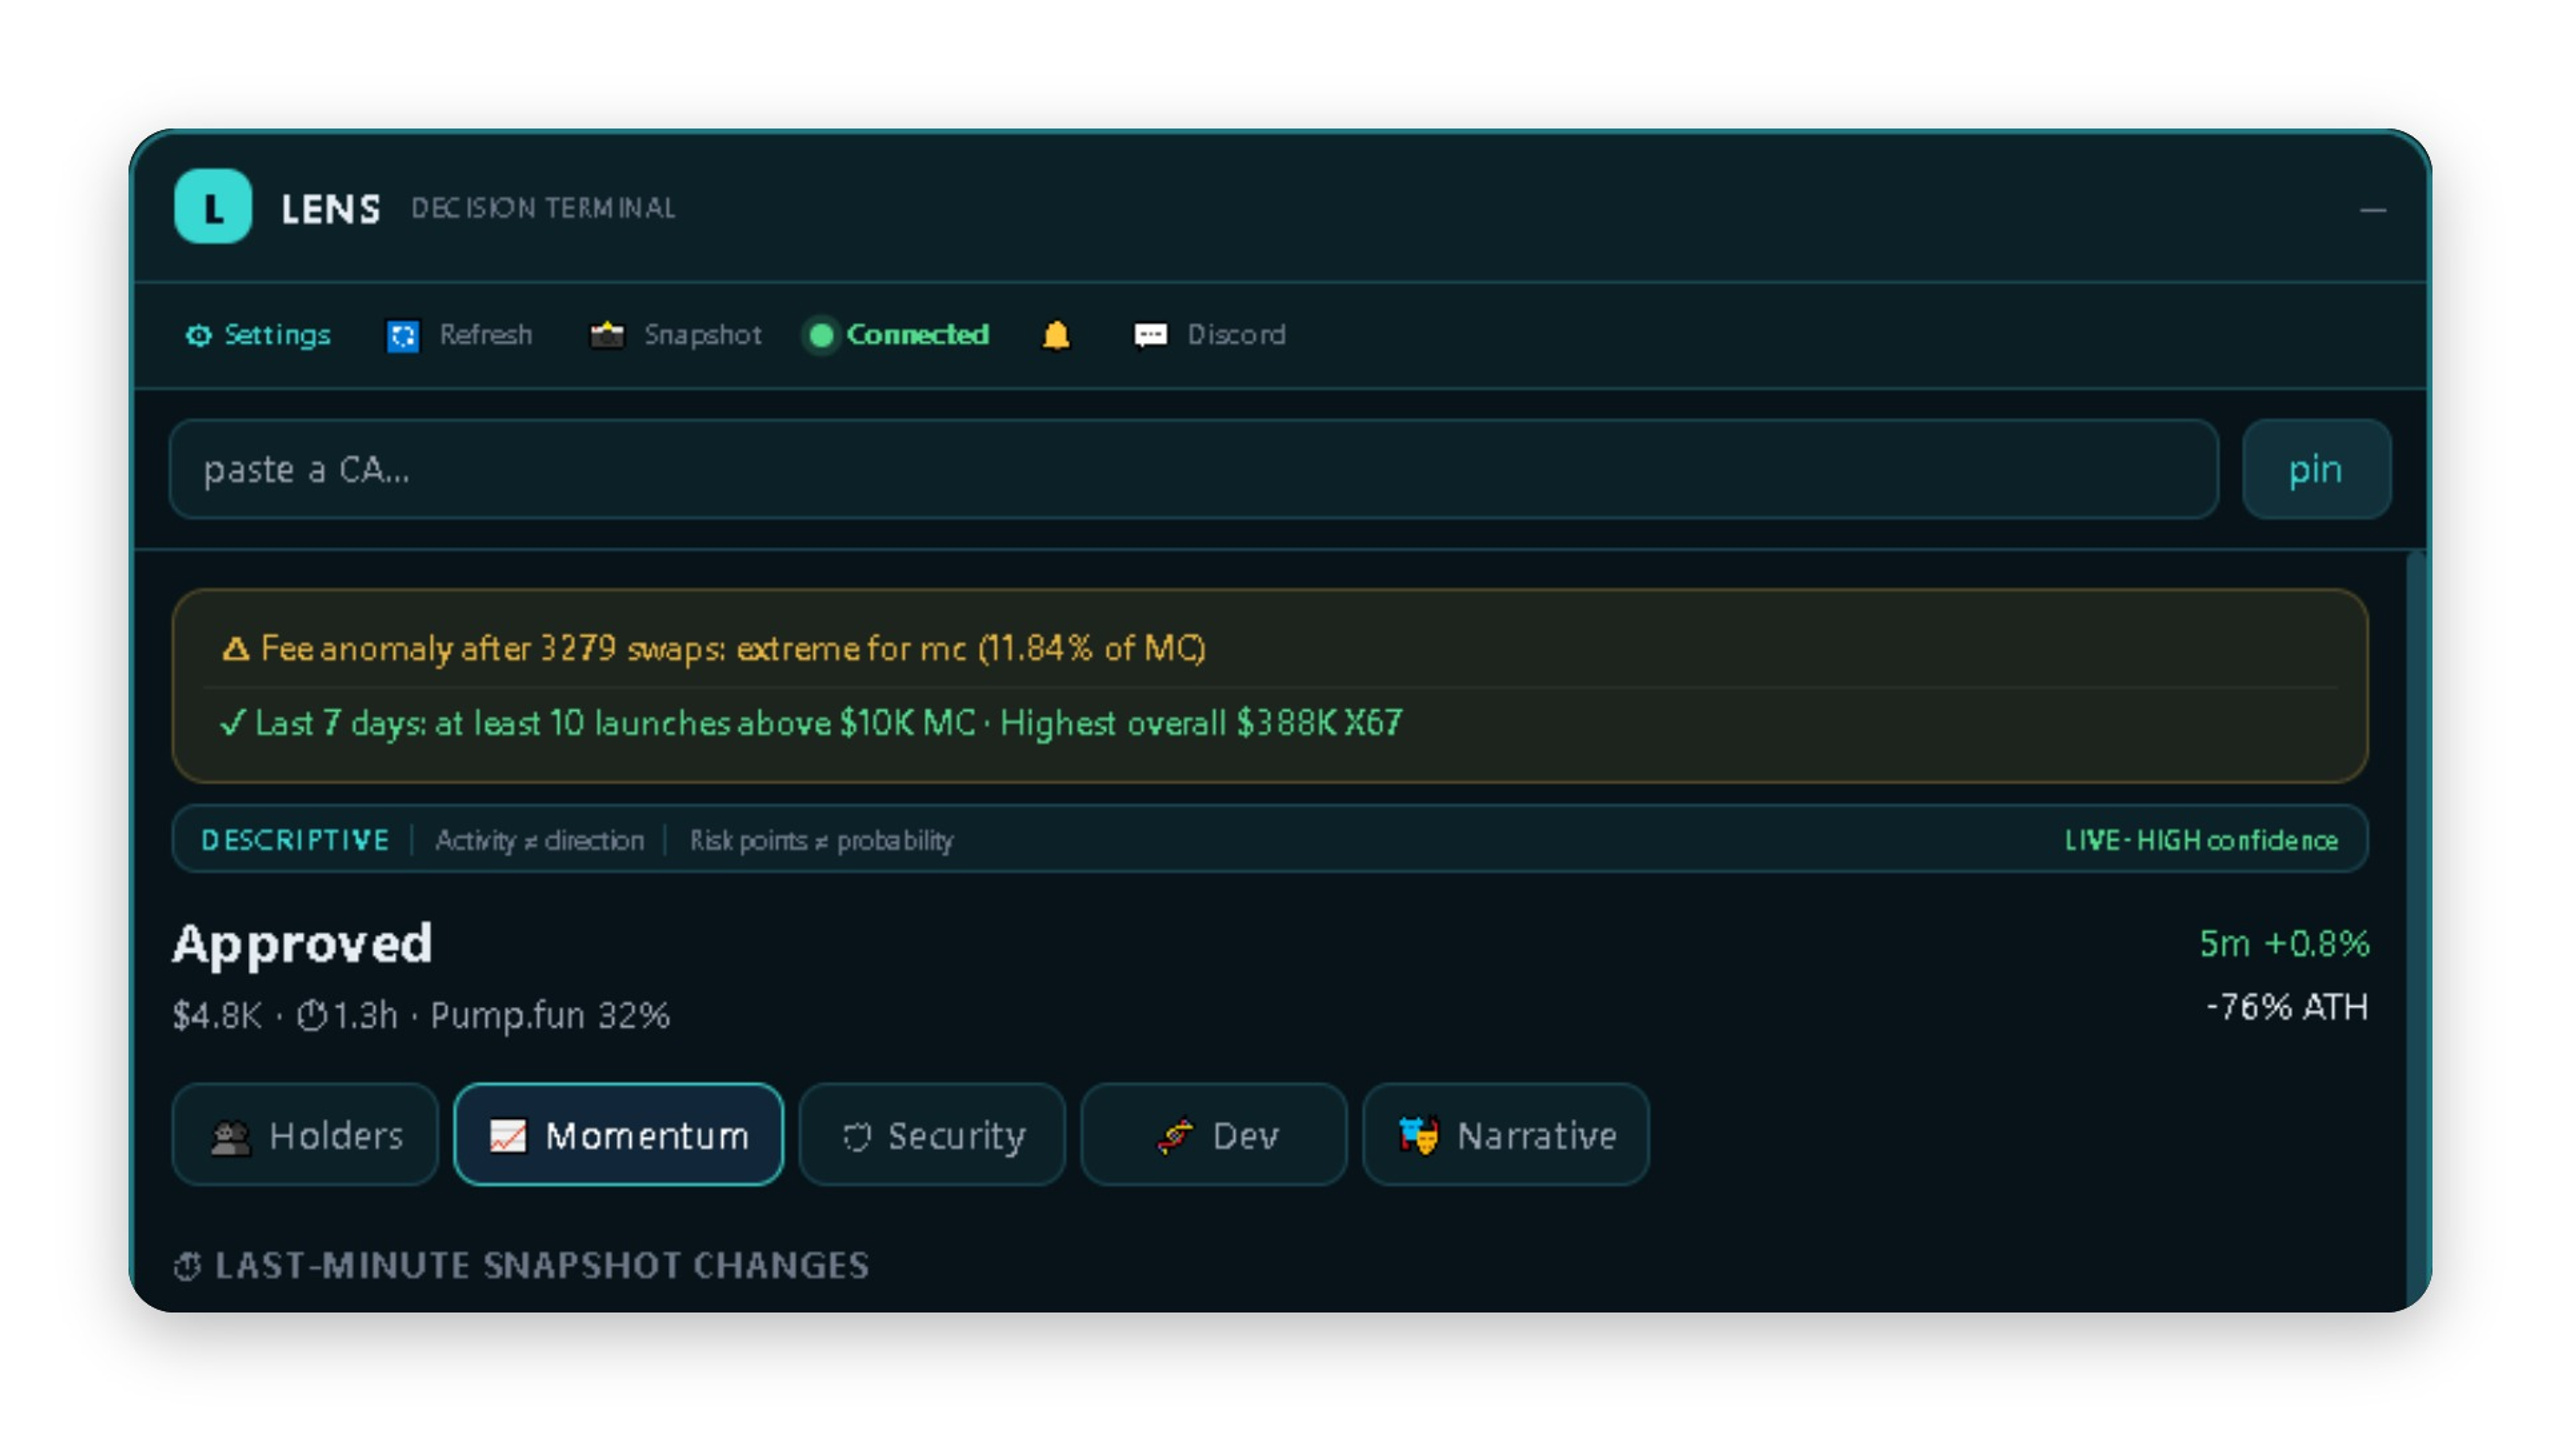Click the pin button
This screenshot has width=2560, height=1440.
(2316, 469)
